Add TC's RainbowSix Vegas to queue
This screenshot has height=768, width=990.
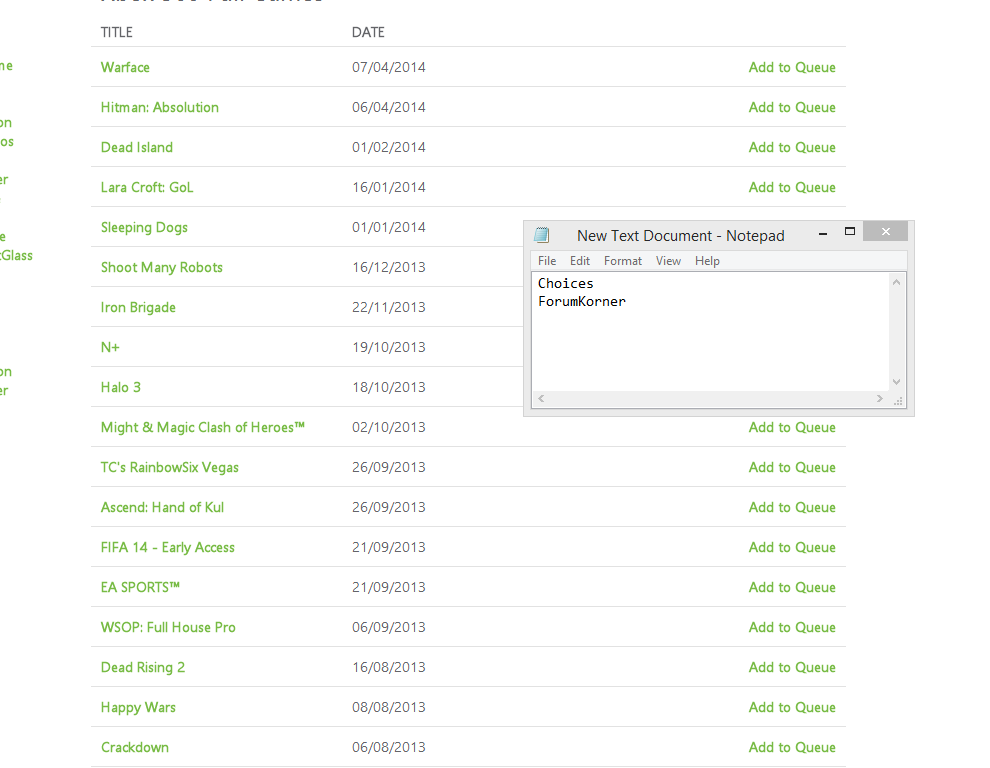(x=792, y=467)
